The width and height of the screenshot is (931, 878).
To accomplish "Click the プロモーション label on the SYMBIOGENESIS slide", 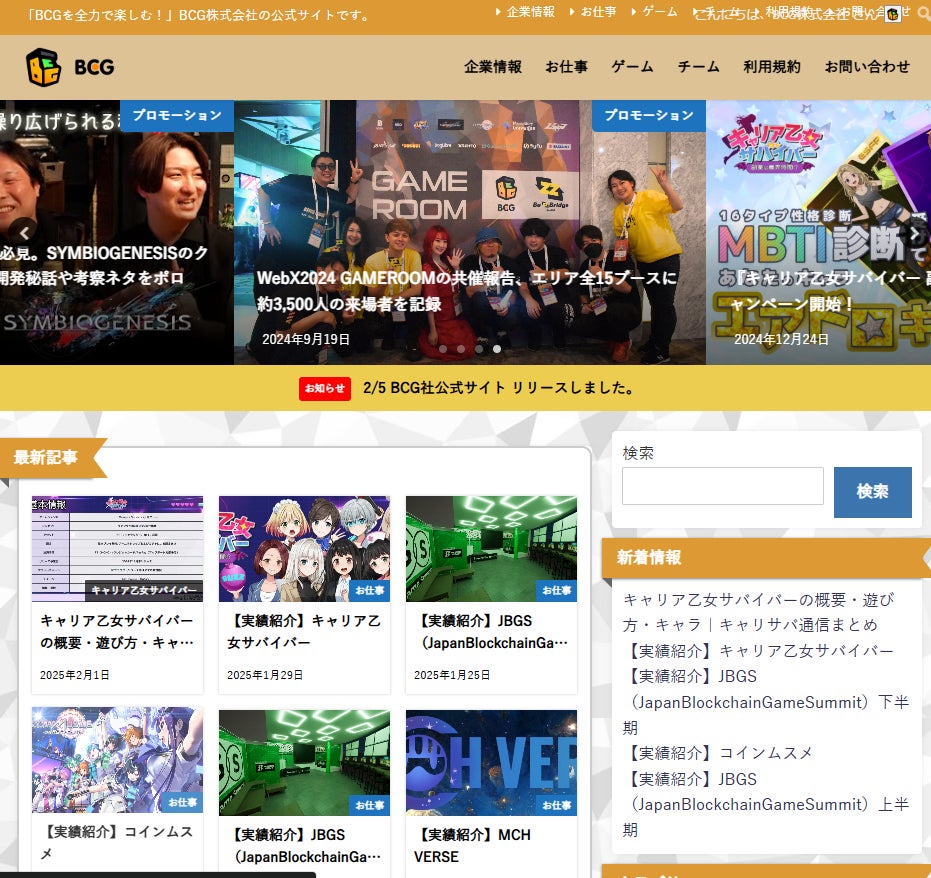I will [x=177, y=115].
